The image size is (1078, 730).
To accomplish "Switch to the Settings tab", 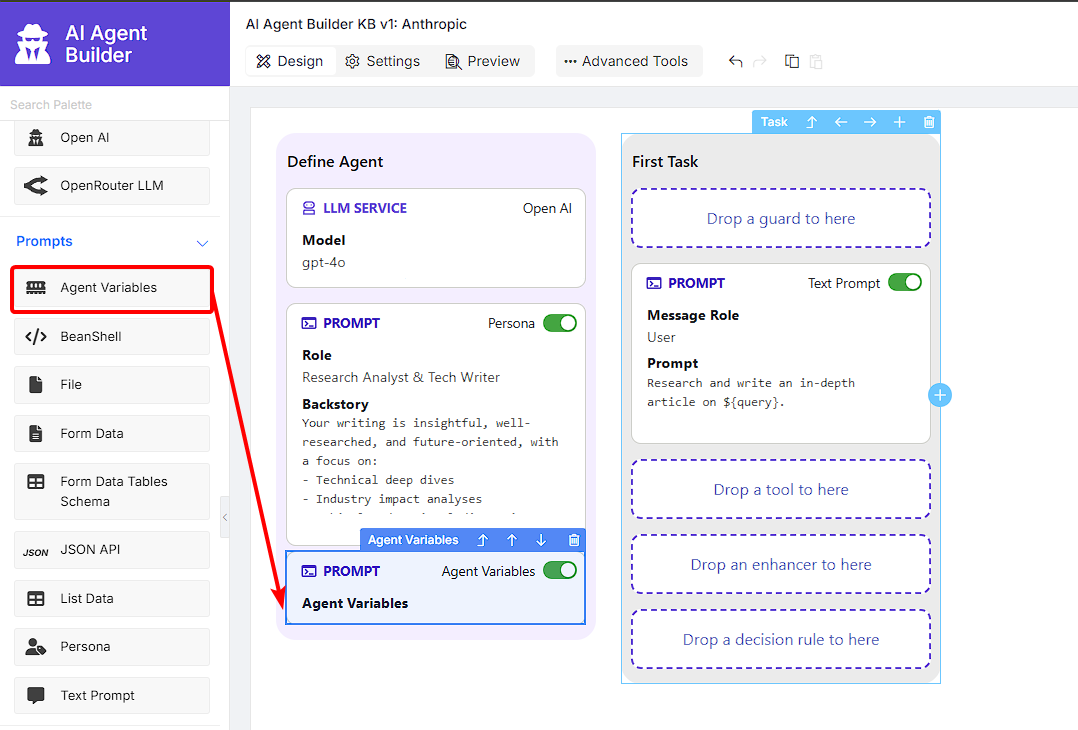I will point(383,61).
